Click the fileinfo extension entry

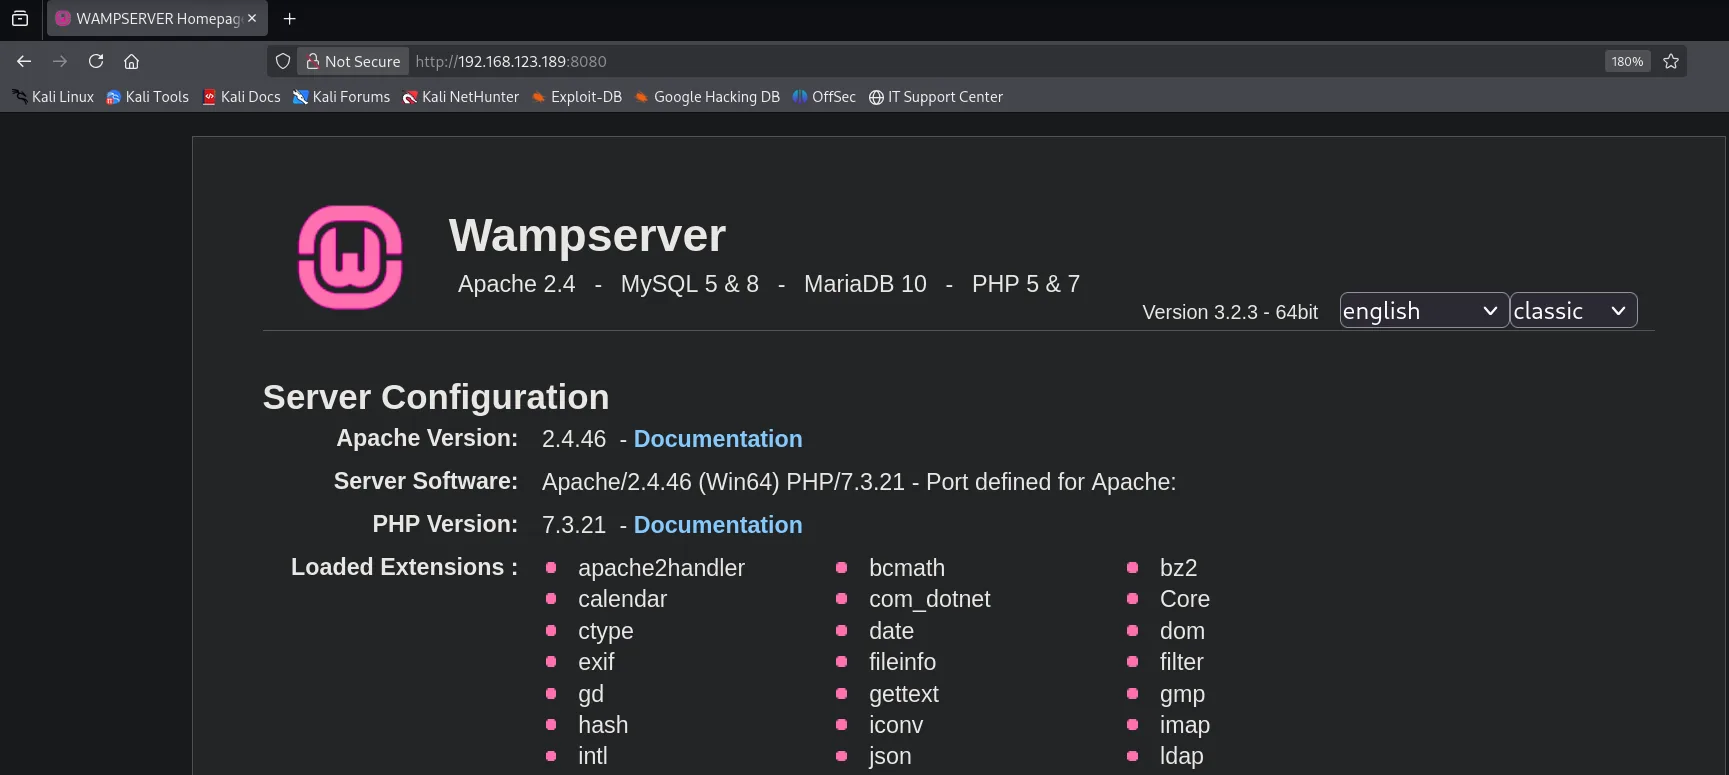[x=902, y=662]
